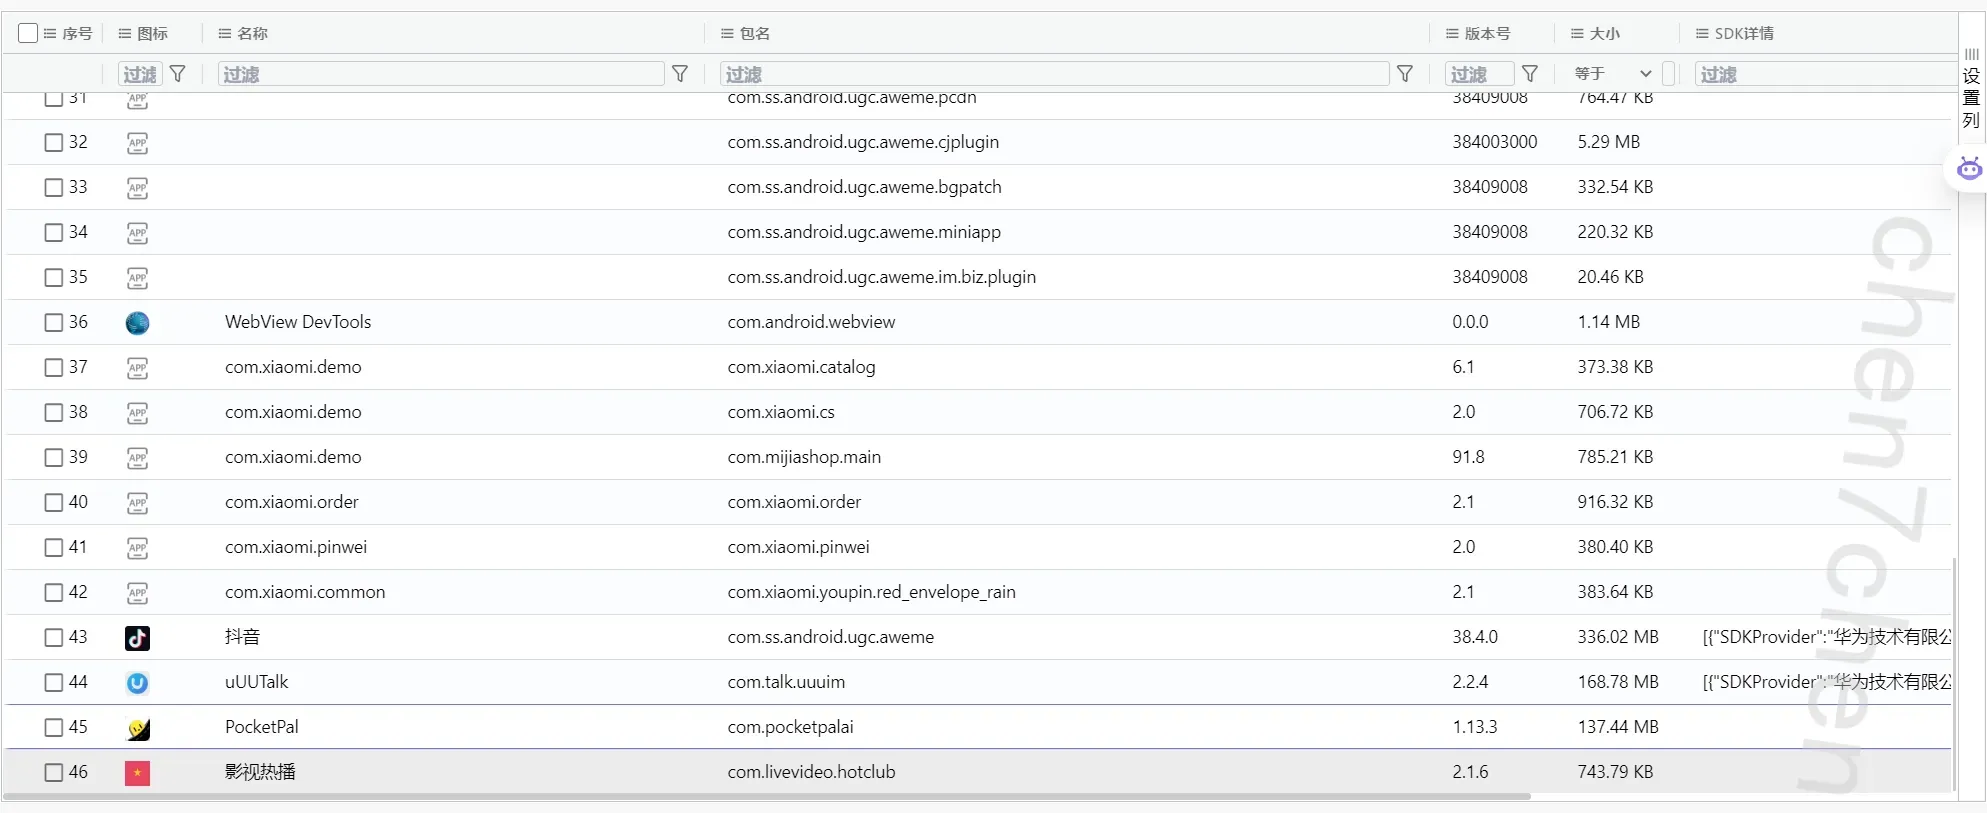Click the generic APP icon in row 40
This screenshot has height=813, width=1987.
(x=137, y=503)
